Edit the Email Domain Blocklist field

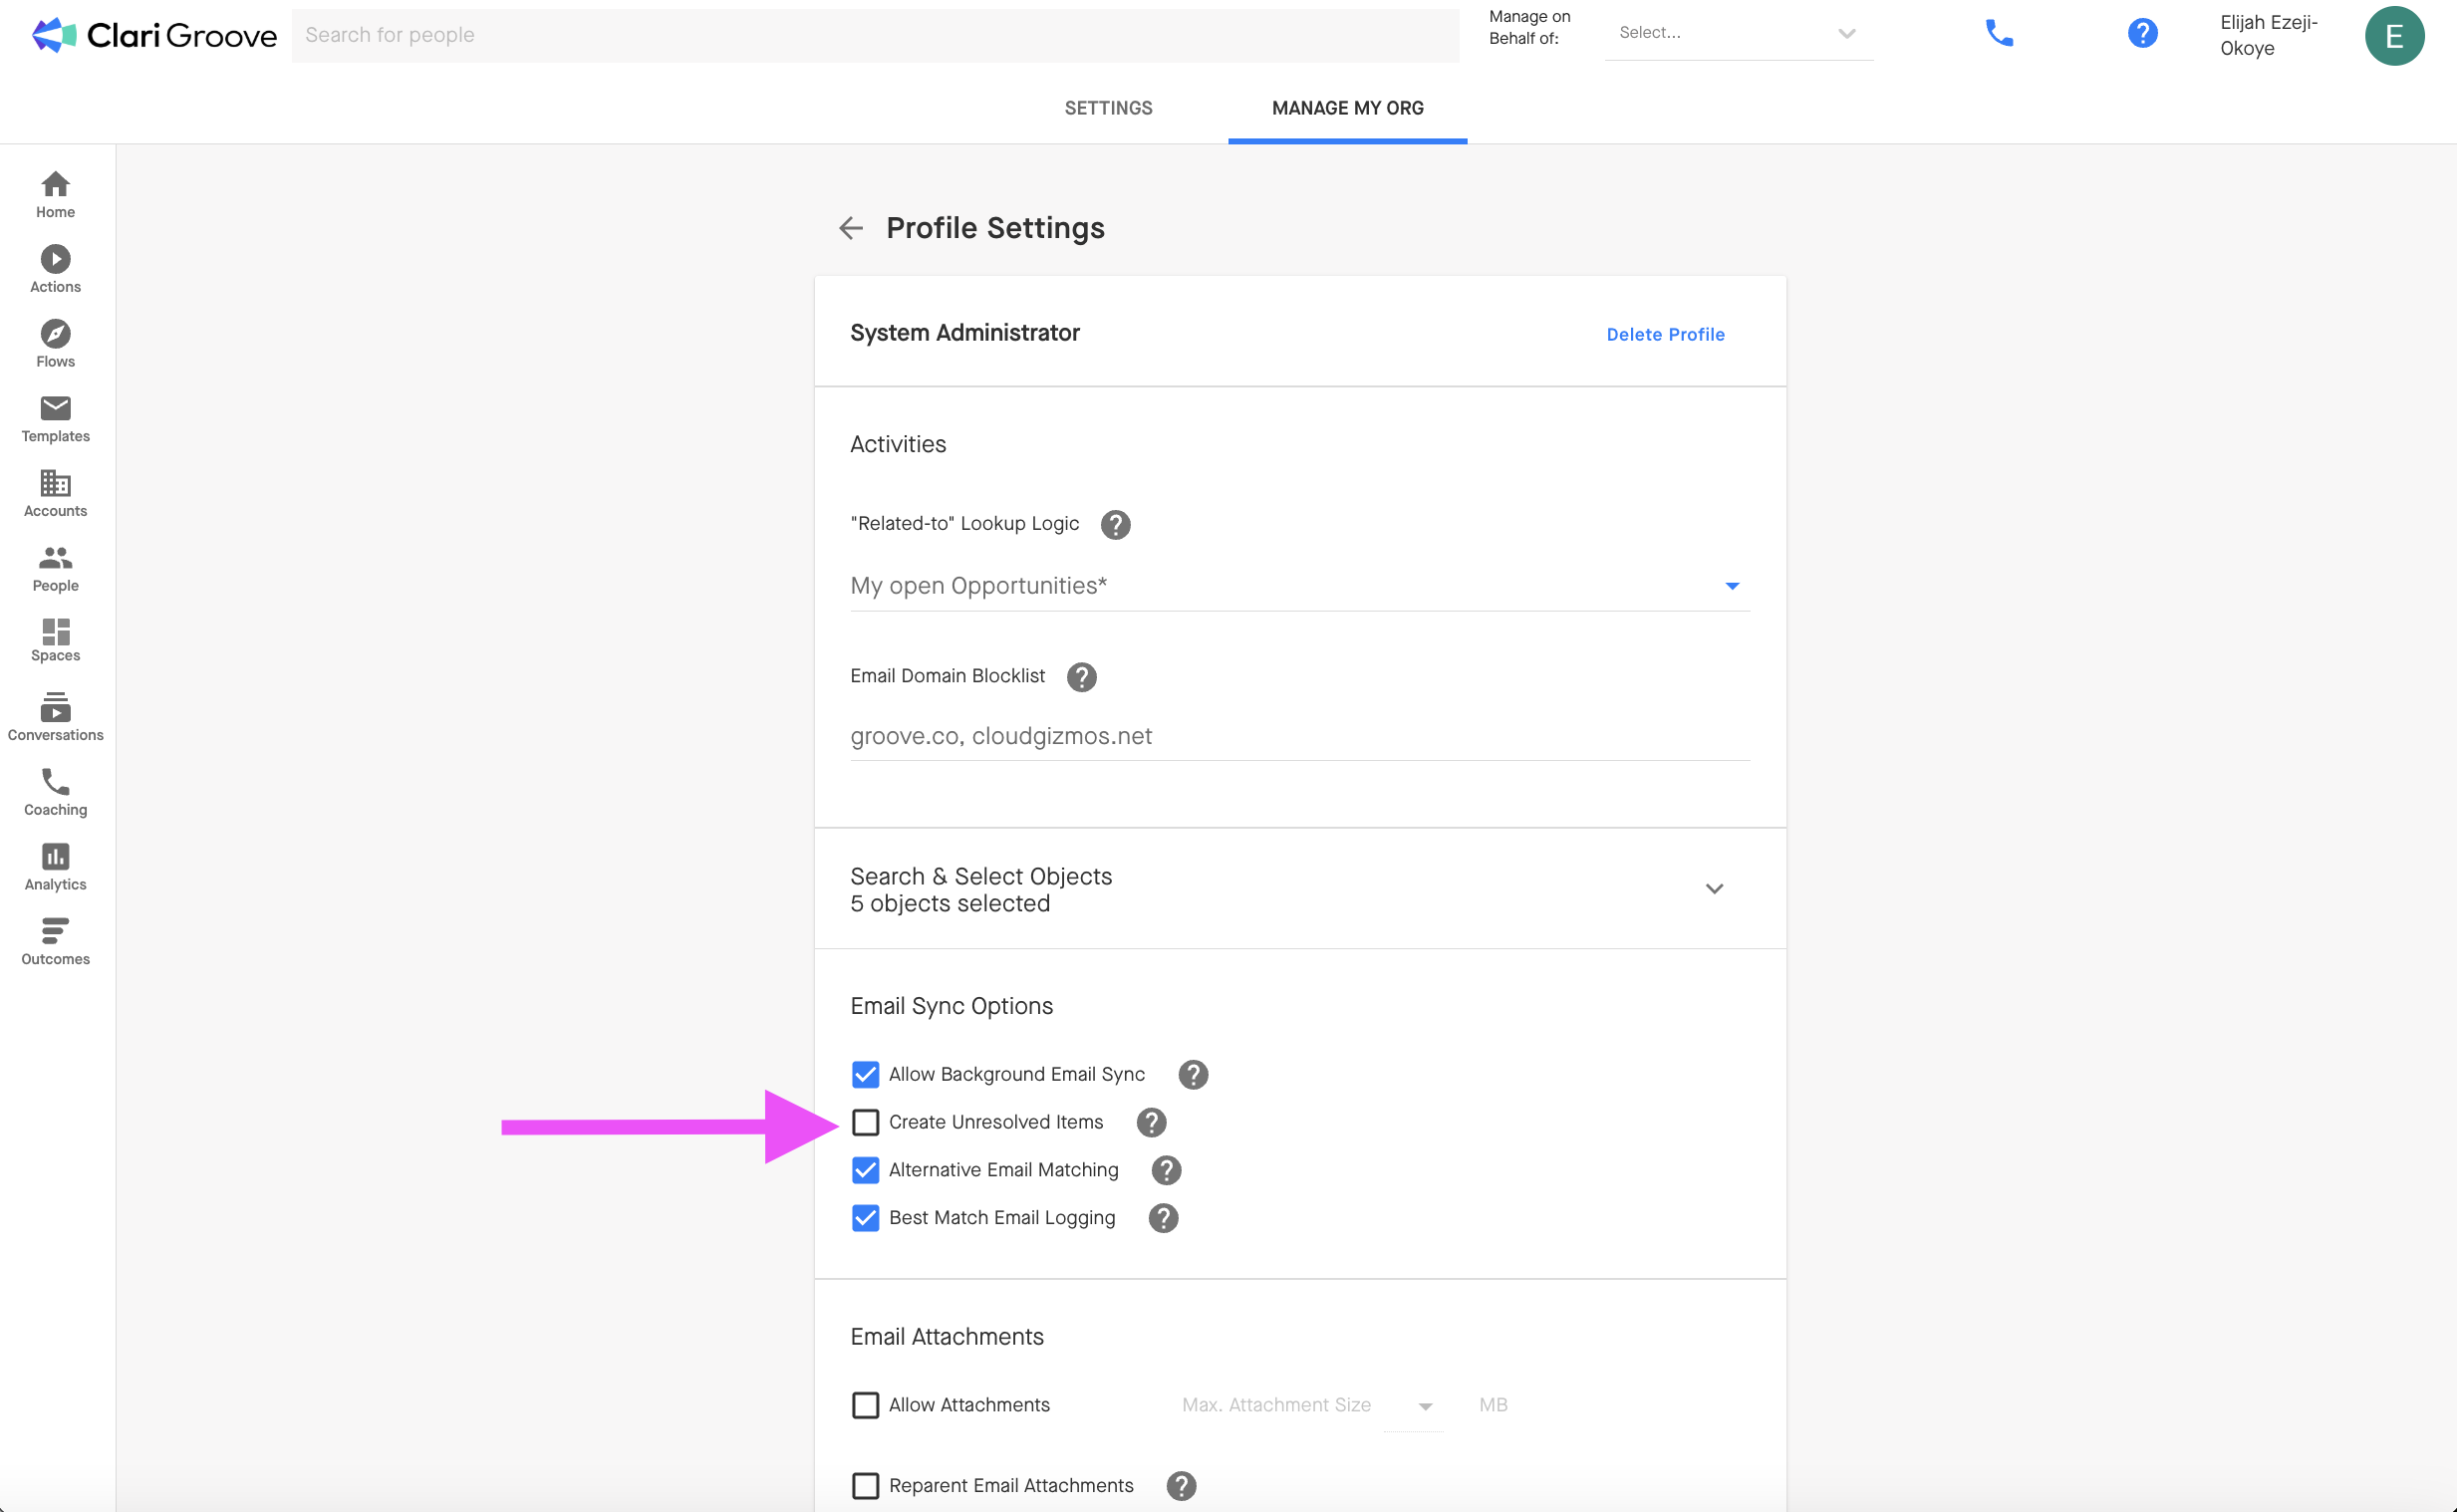click(1299, 737)
